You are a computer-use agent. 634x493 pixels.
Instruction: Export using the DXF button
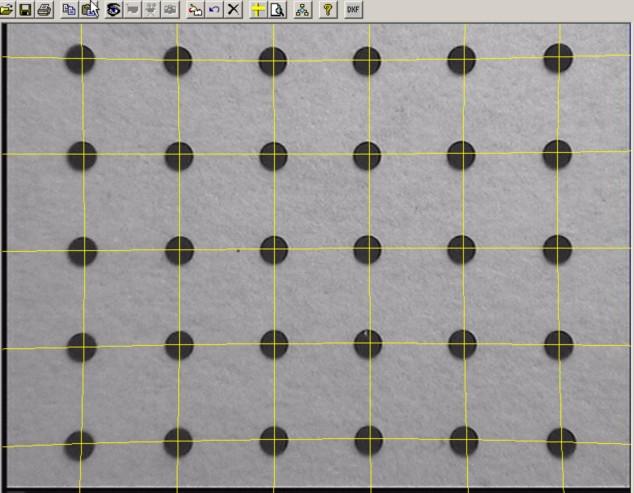(x=353, y=10)
